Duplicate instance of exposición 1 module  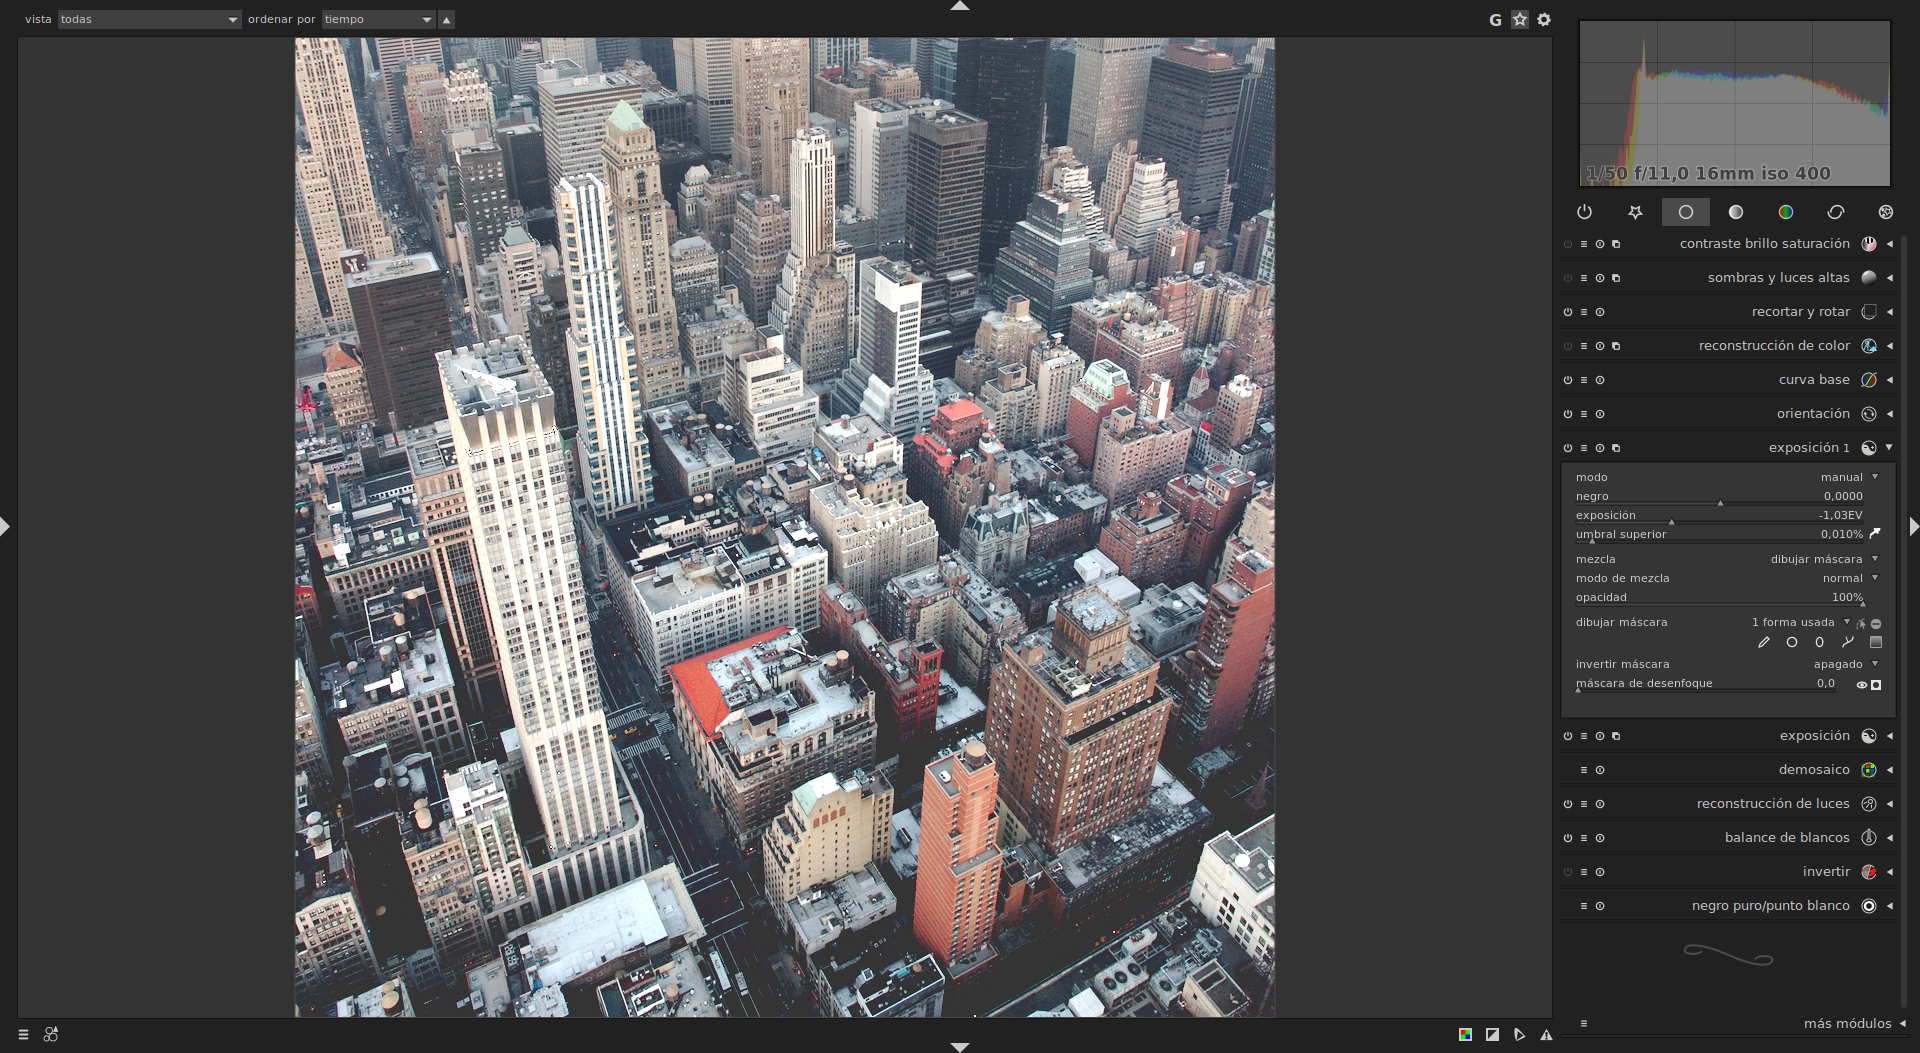click(x=1616, y=448)
